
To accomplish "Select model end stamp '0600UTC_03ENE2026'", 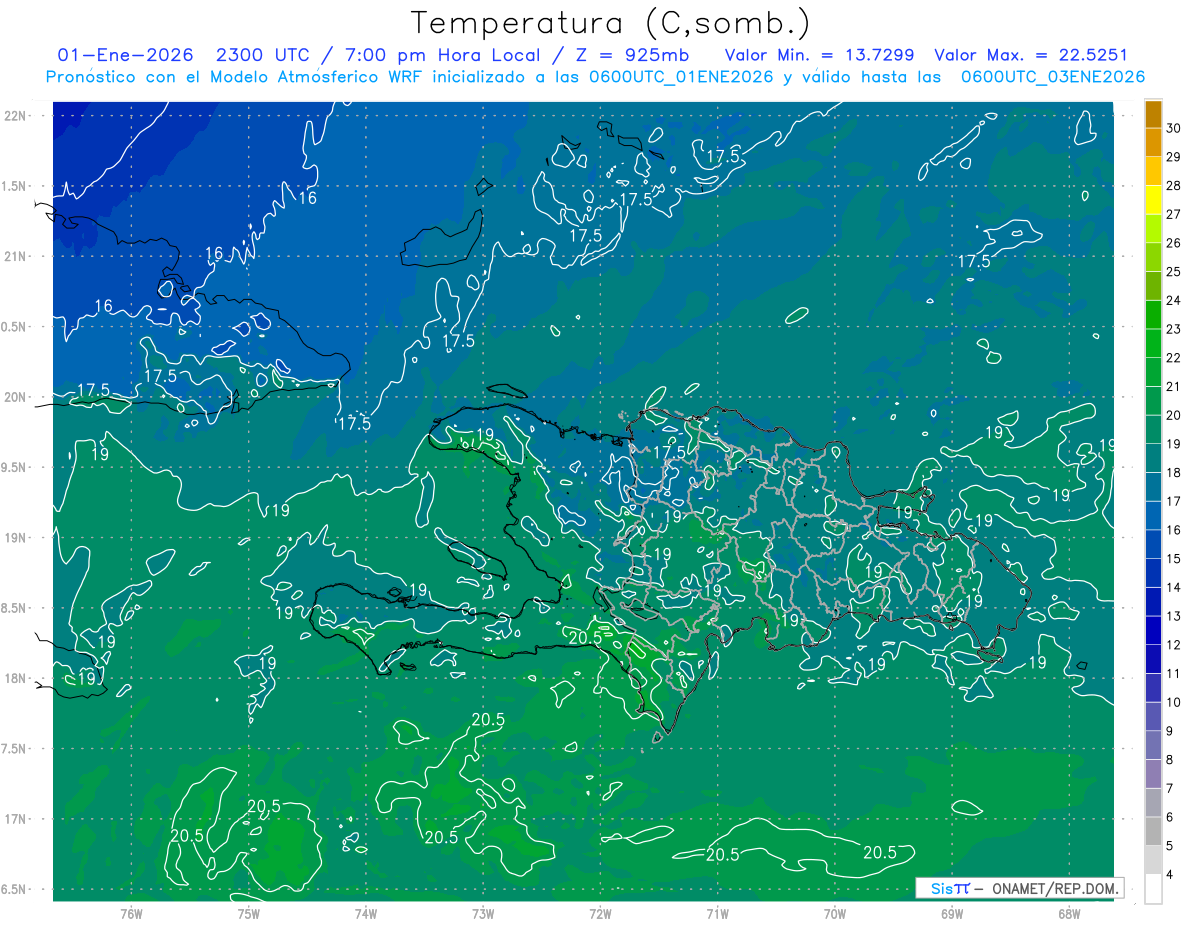I will [1052, 77].
